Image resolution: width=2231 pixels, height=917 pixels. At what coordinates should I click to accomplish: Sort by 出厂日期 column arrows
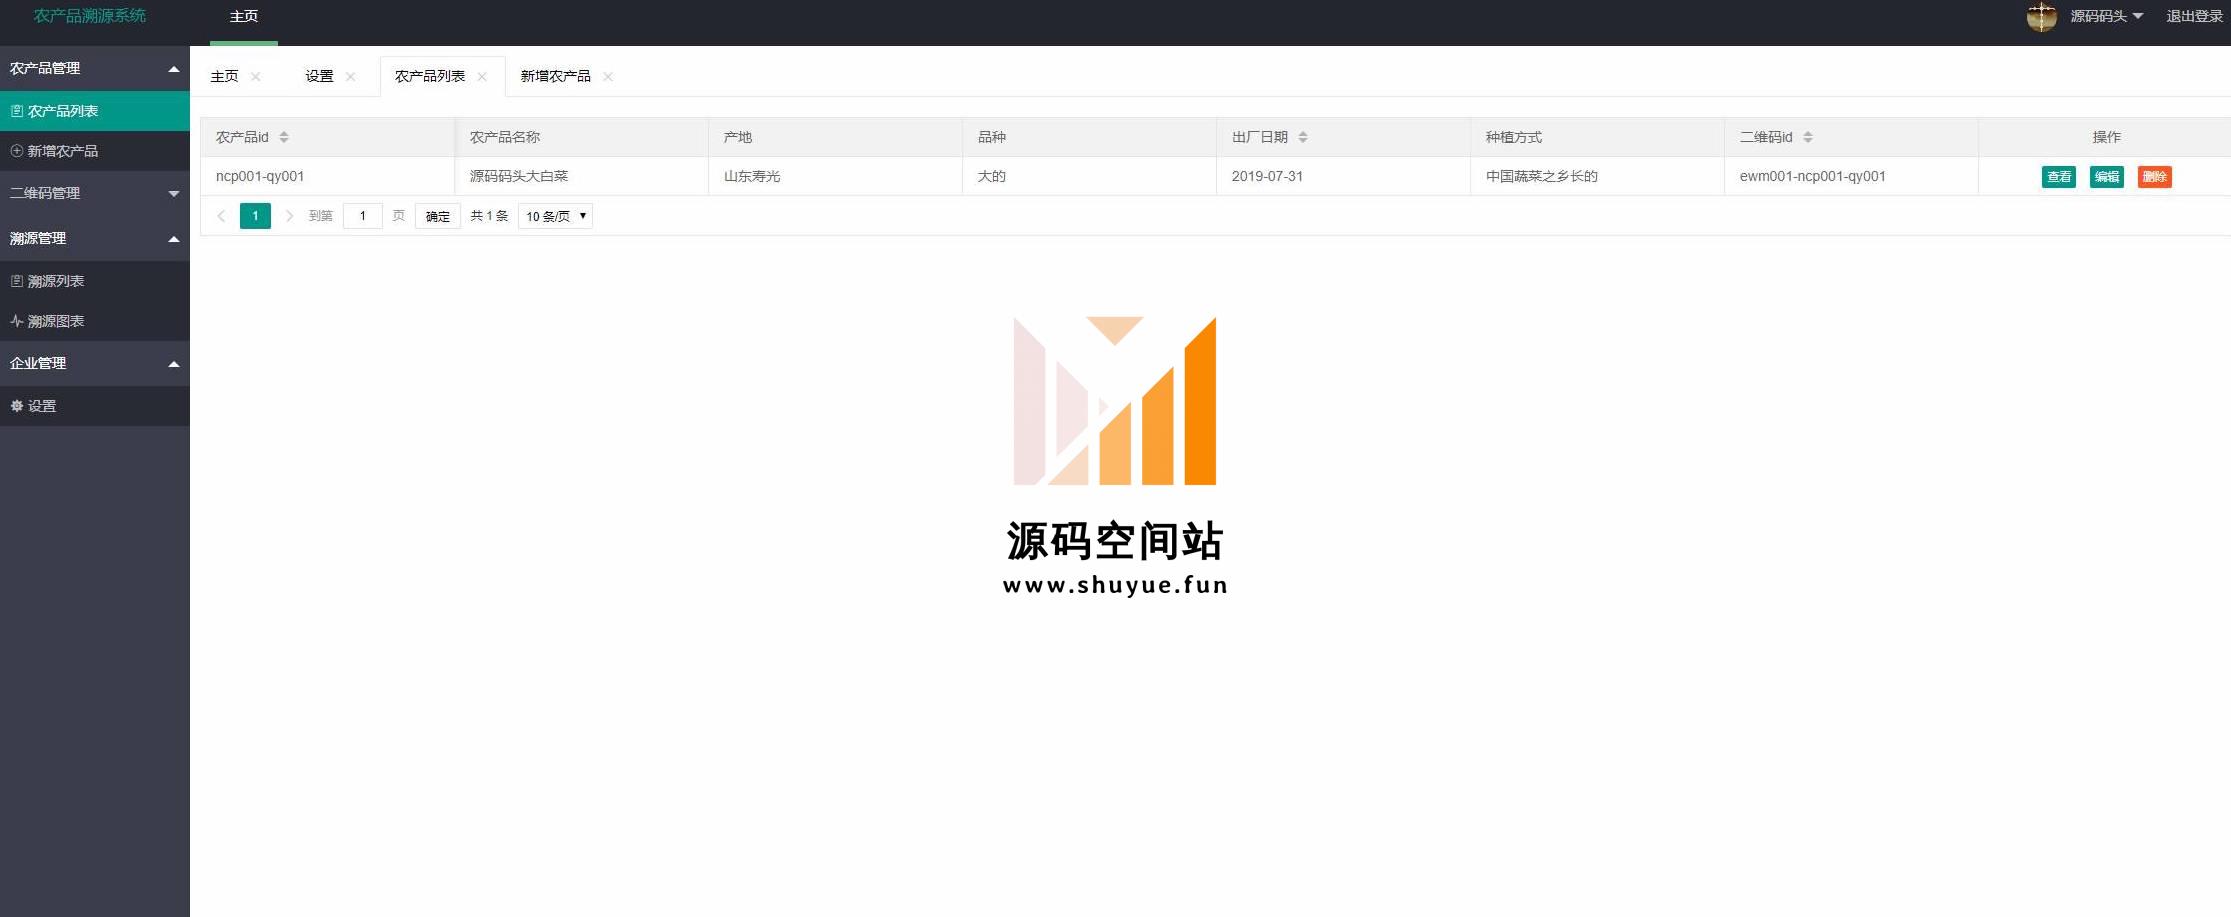click(1303, 137)
